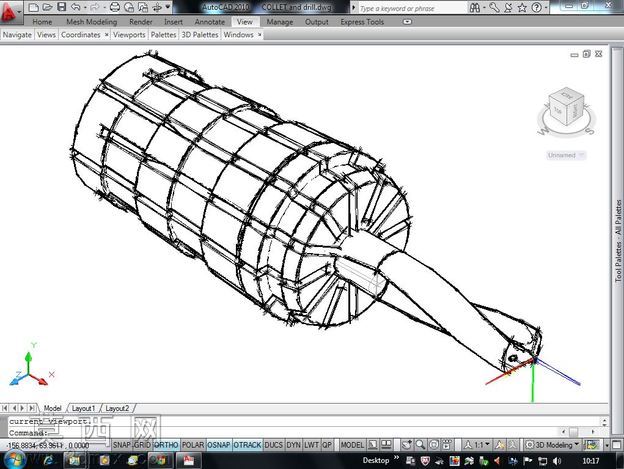The height and width of the screenshot is (469, 624).
Task: Toggle DUCS dynamic UCS
Action: [274, 445]
